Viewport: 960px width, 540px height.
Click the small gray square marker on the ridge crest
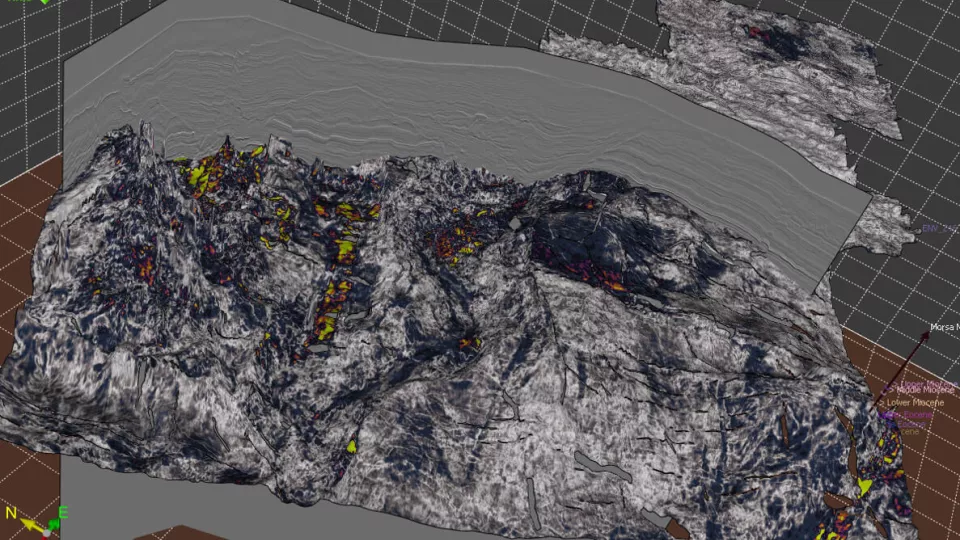515,225
